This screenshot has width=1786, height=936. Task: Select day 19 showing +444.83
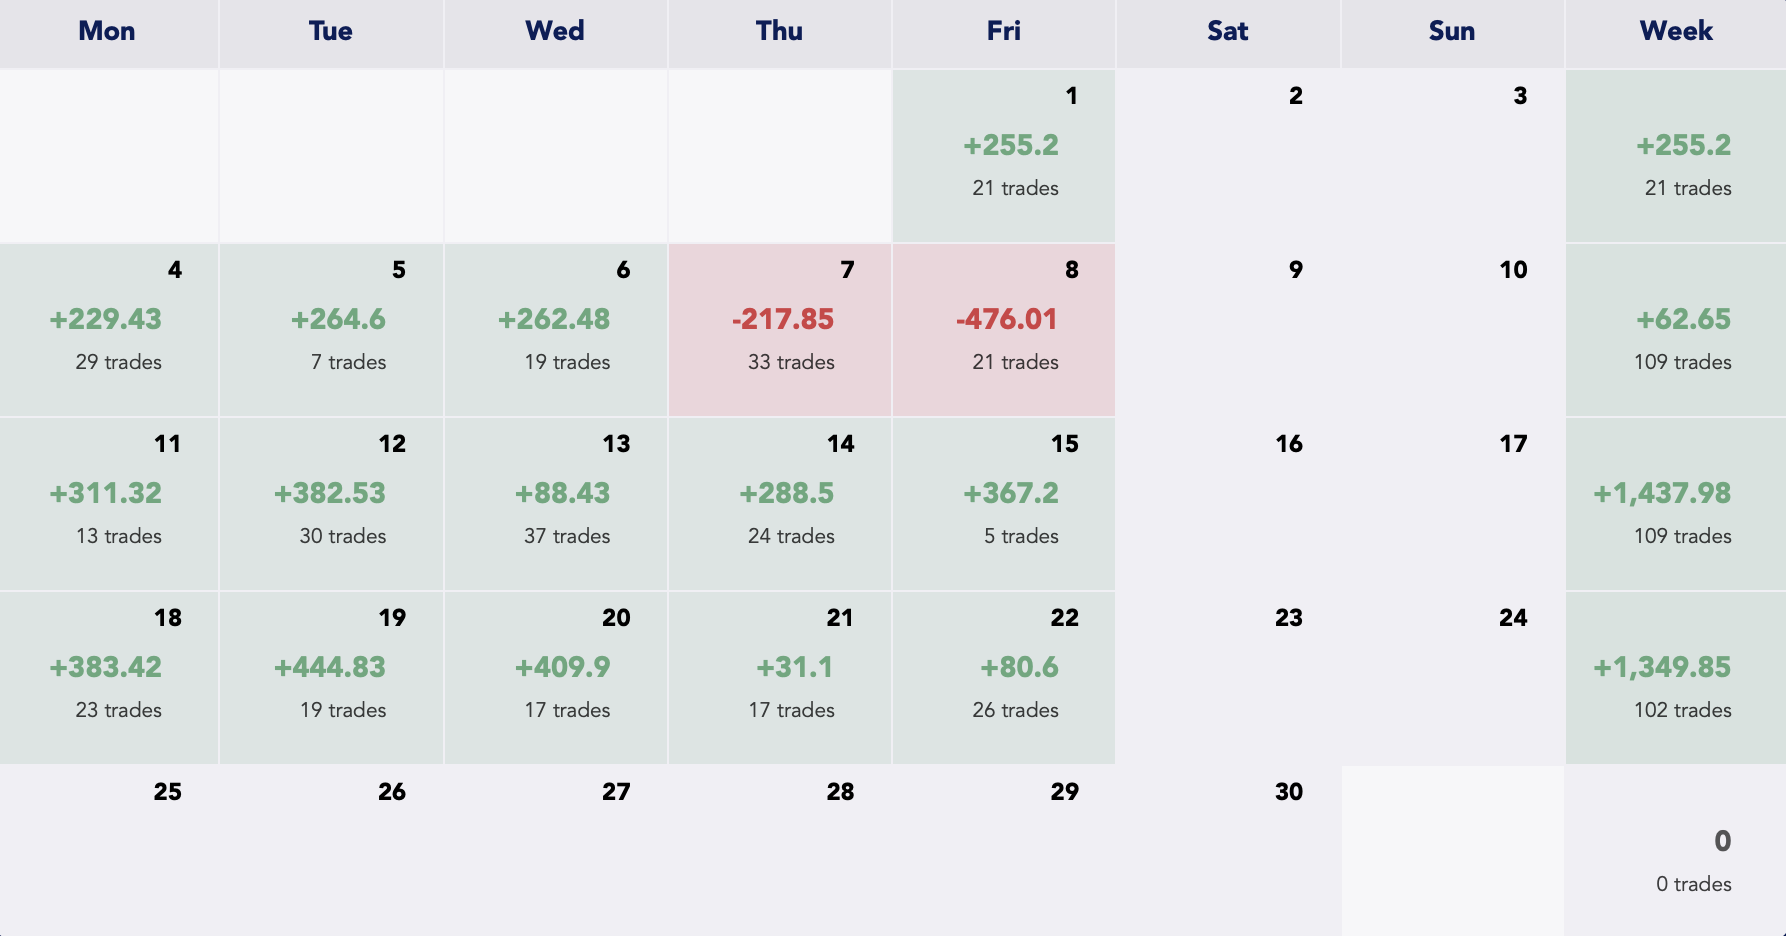click(x=331, y=678)
